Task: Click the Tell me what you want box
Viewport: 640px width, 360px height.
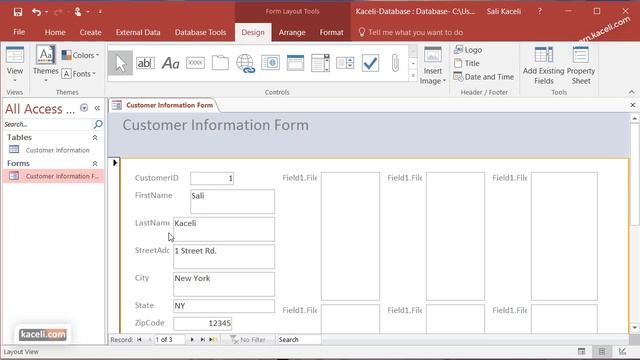Action: click(411, 32)
